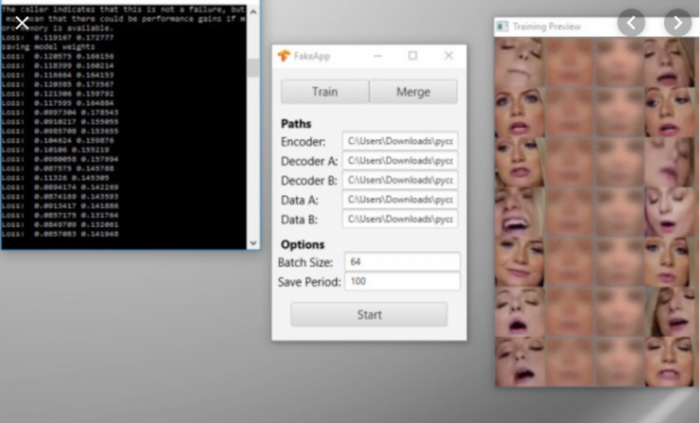Image resolution: width=700 pixels, height=423 pixels.
Task: Click the Encoder path input field
Action: pyautogui.click(x=399, y=141)
